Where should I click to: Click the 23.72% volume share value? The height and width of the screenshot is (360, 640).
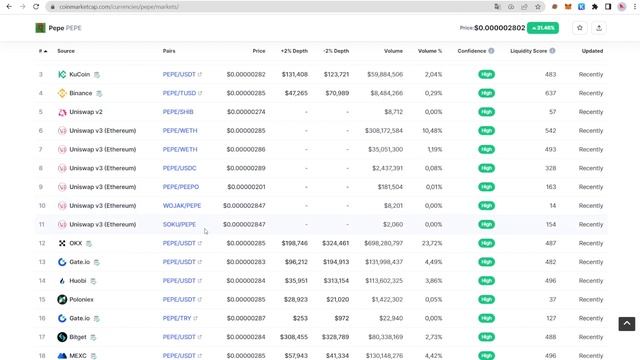tap(432, 243)
